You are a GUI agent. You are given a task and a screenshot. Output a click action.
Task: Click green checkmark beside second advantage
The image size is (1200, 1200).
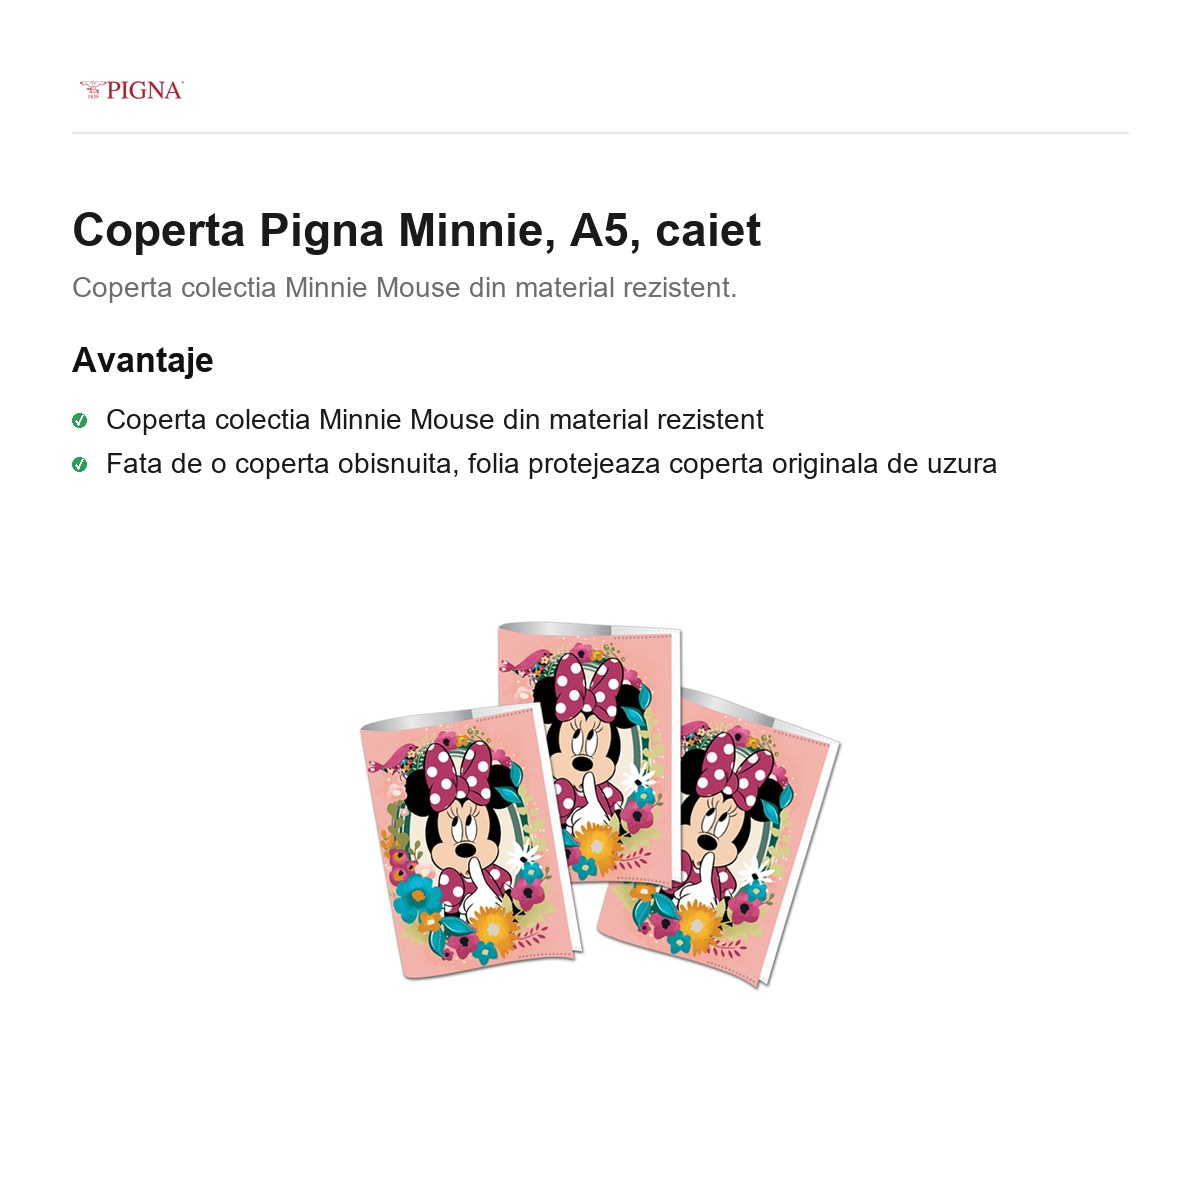click(80, 464)
